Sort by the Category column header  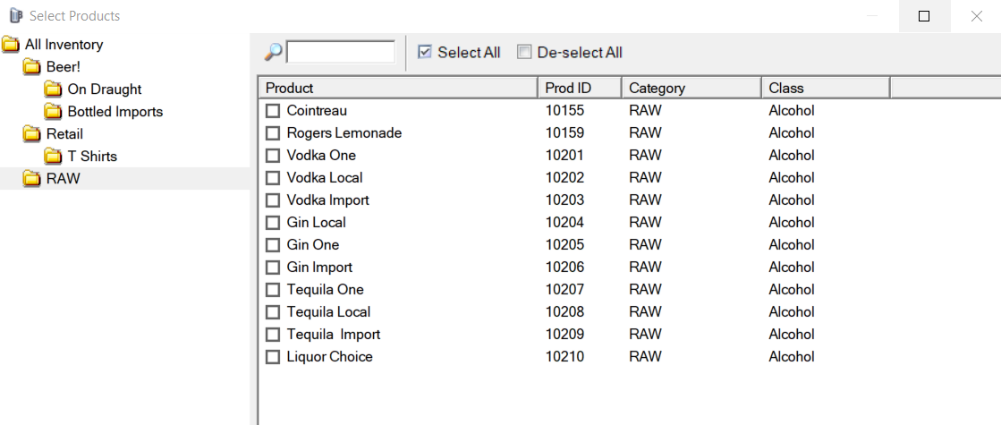[x=691, y=88]
